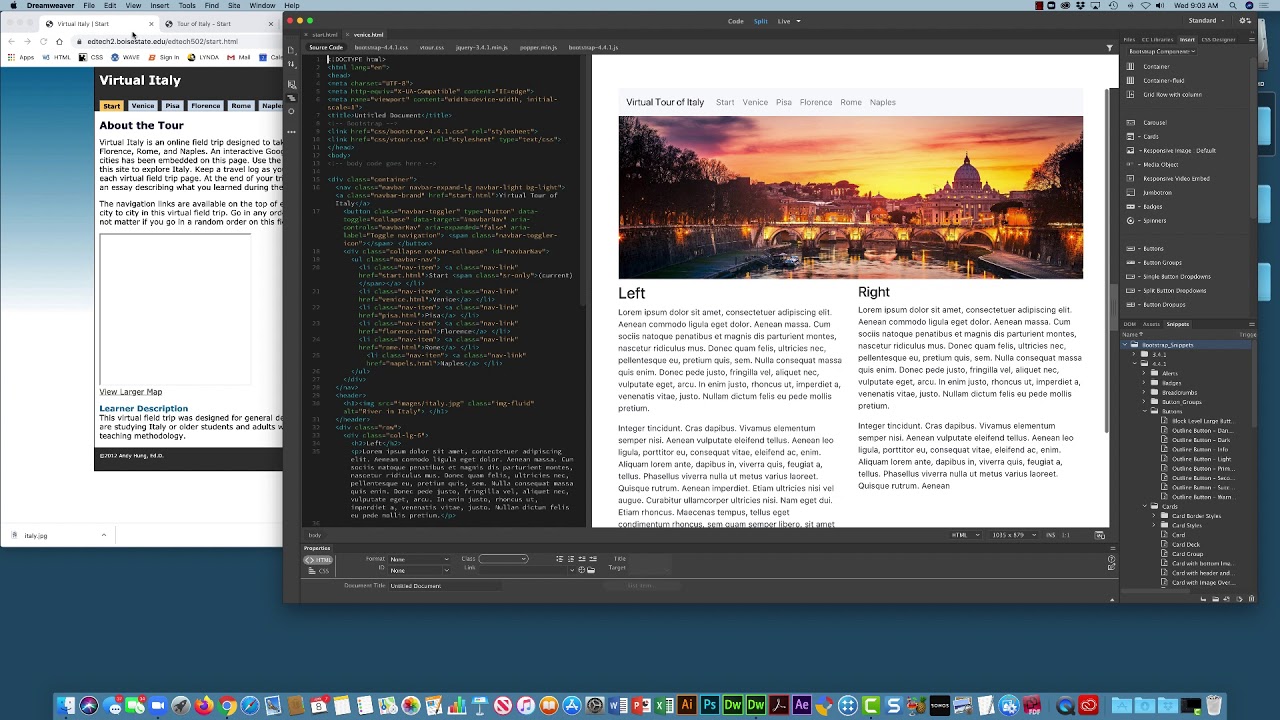Open the Window menu in menu bar
This screenshot has width=1280, height=720.
[263, 6]
